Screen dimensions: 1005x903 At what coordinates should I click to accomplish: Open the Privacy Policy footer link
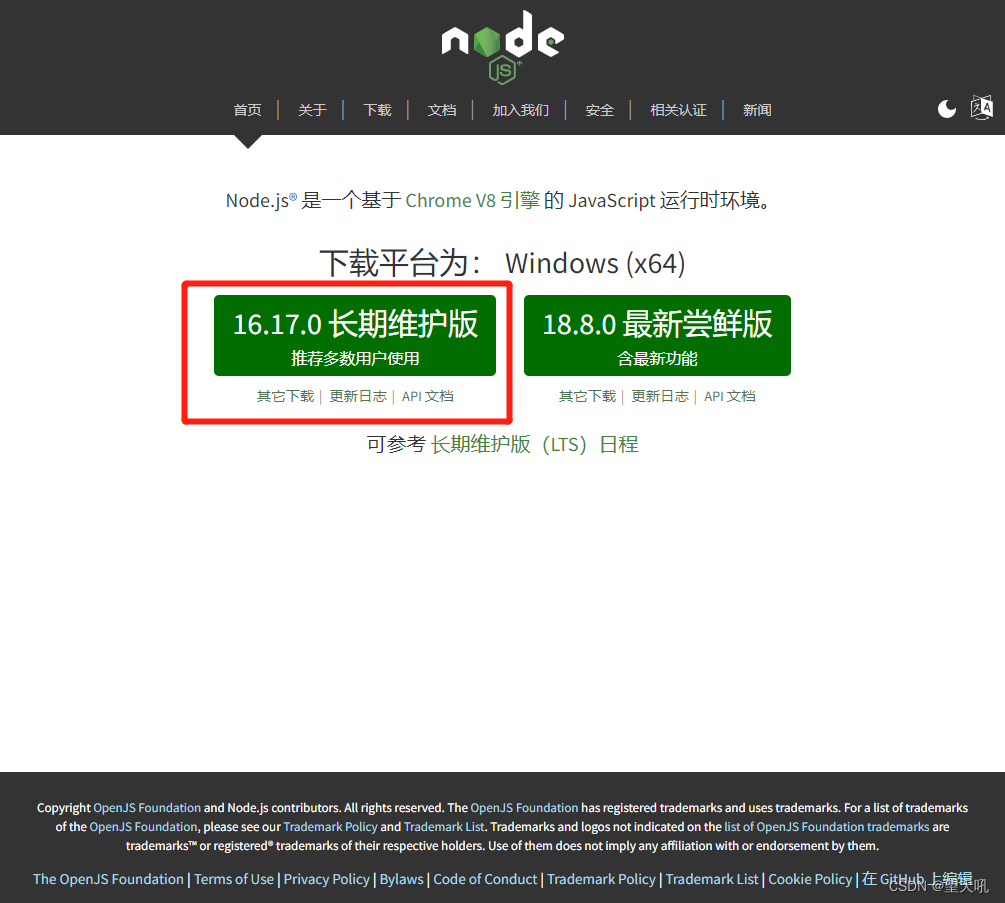click(327, 879)
